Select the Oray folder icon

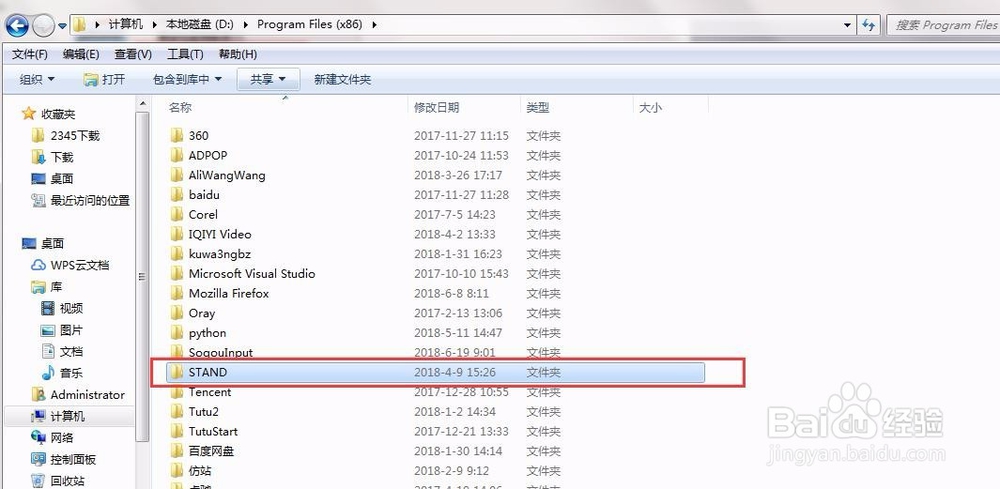coord(177,313)
